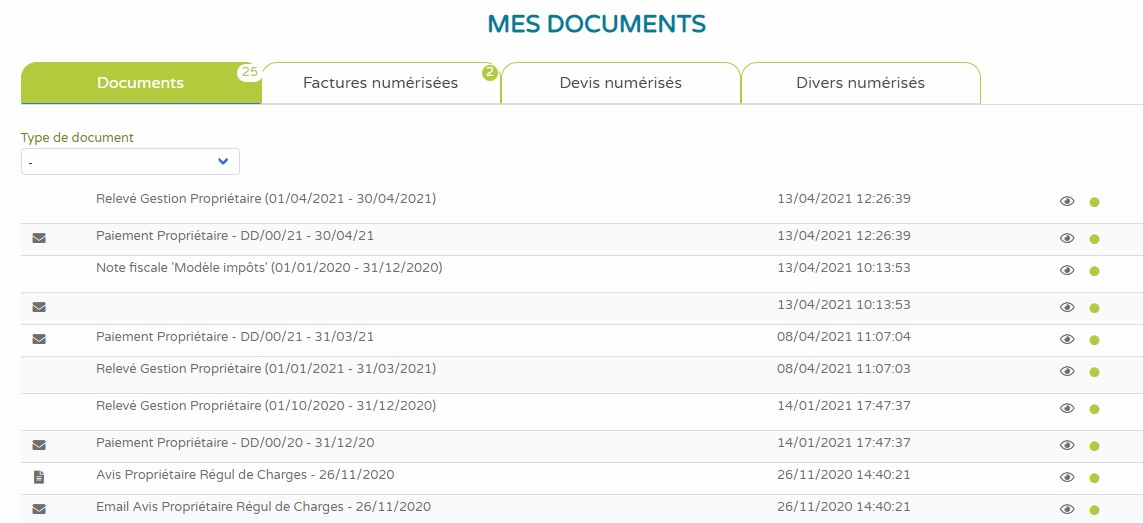Click envelope icon for Email Avis Propriétaire row

(x=39, y=509)
